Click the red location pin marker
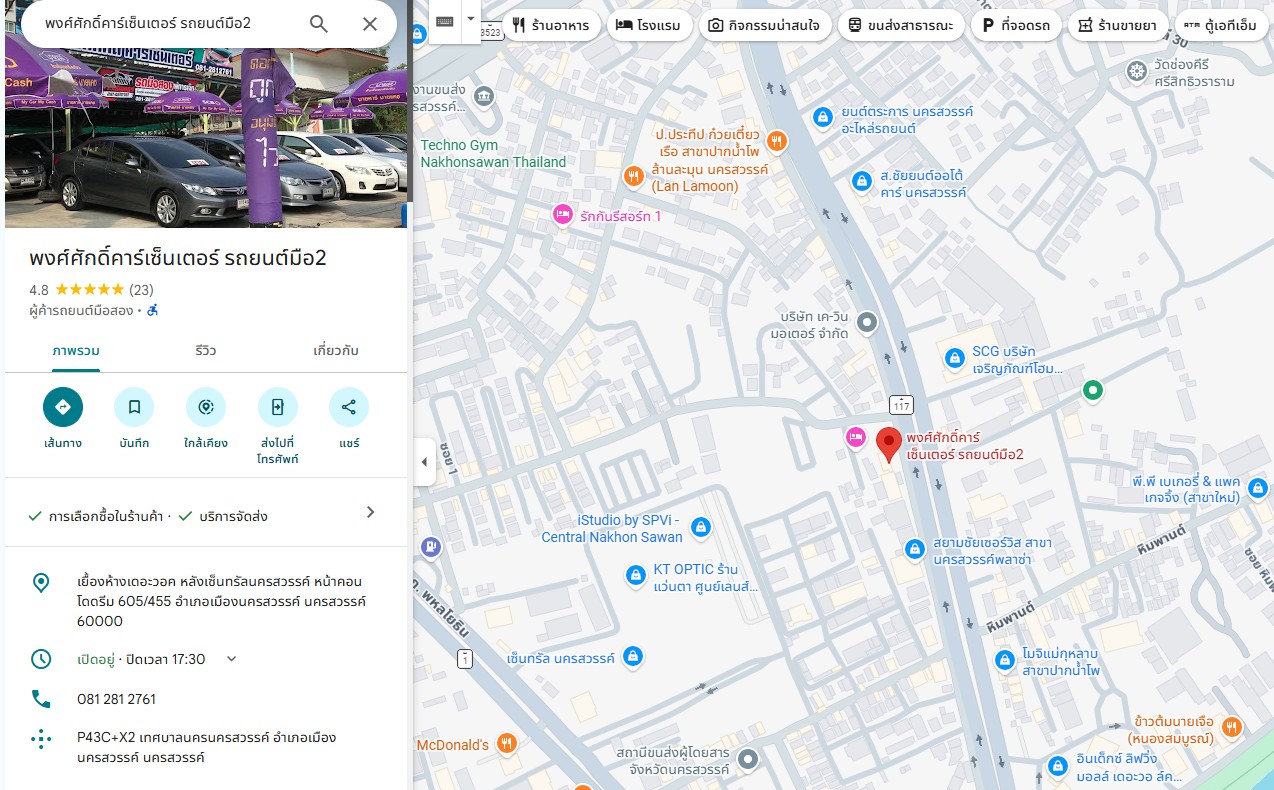The height and width of the screenshot is (790, 1274). pos(888,443)
